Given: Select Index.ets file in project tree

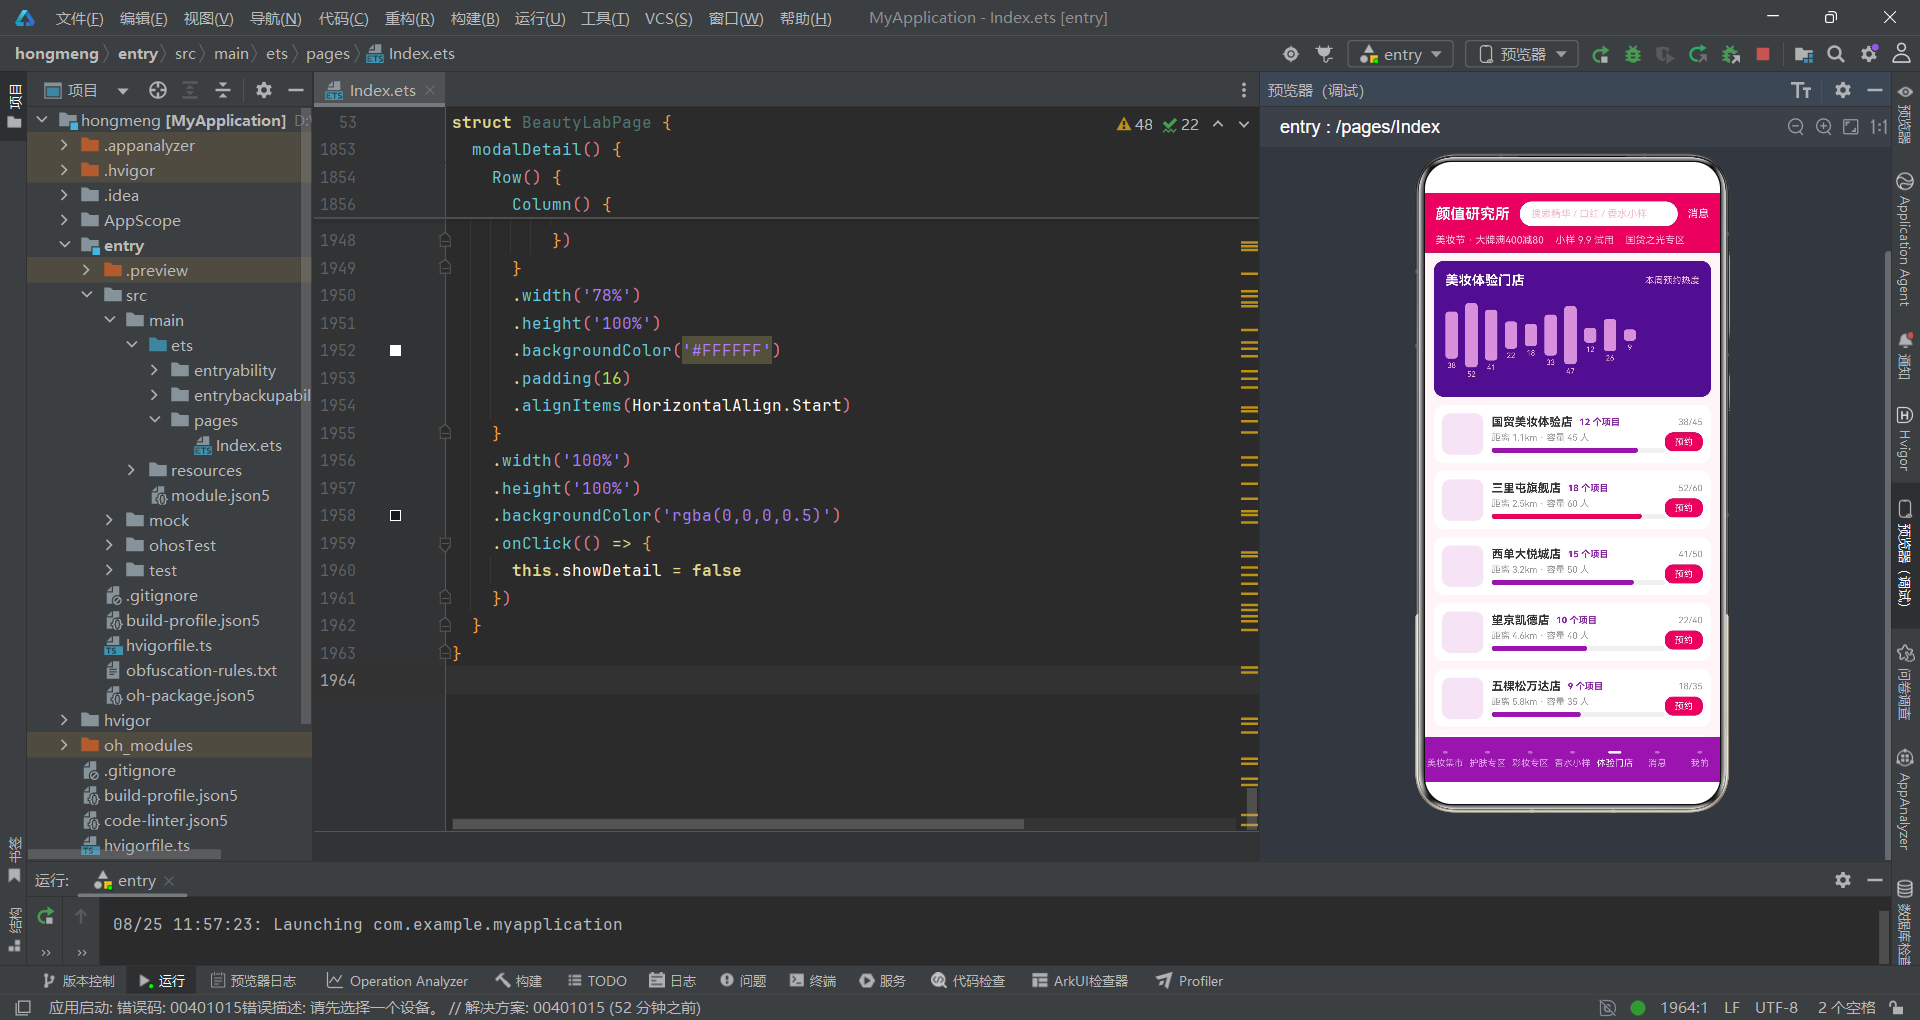Looking at the screenshot, I should point(238,445).
